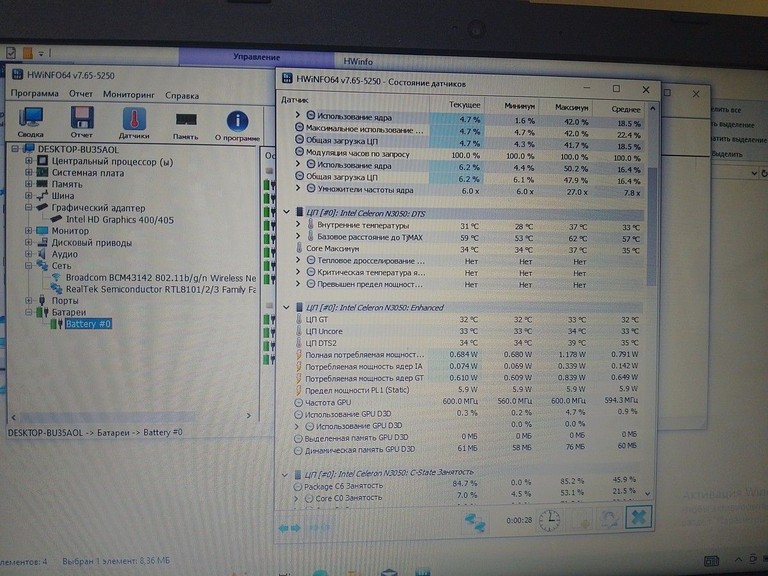Click the green left-right arrows in sensor window
Viewport: 768px width, 576px height.
pyautogui.click(x=289, y=528)
